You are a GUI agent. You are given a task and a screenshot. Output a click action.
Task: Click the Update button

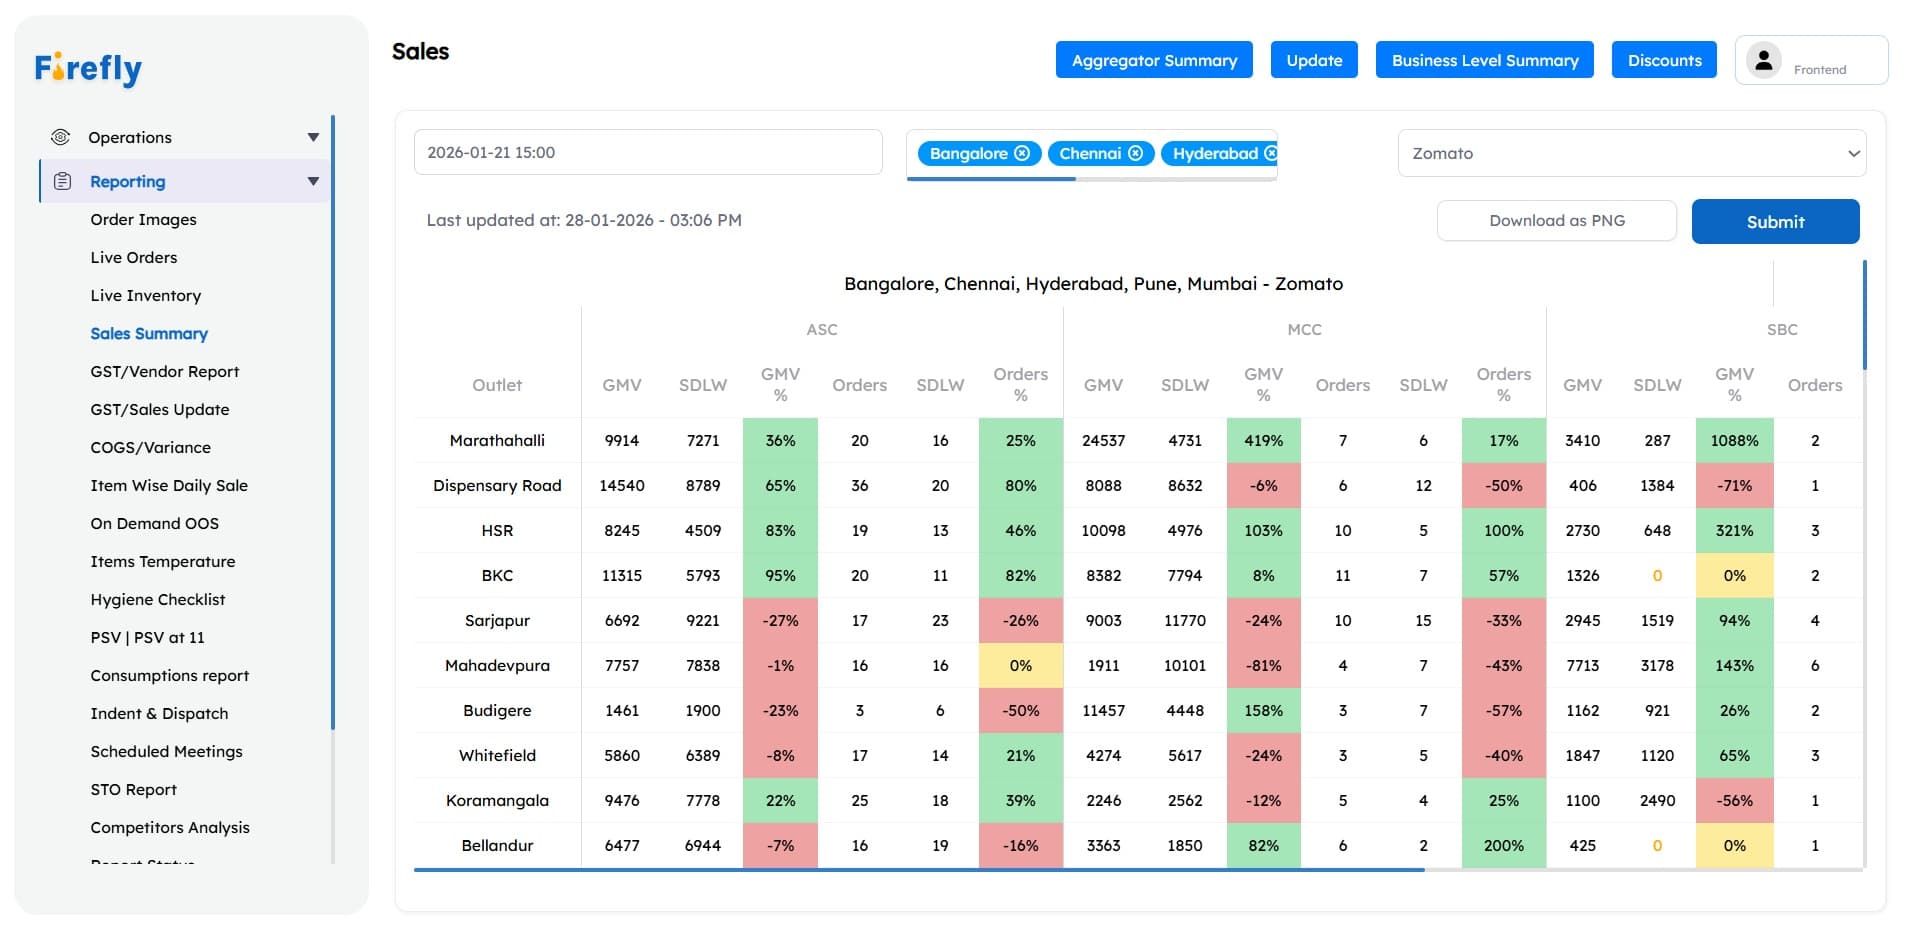click(x=1314, y=60)
